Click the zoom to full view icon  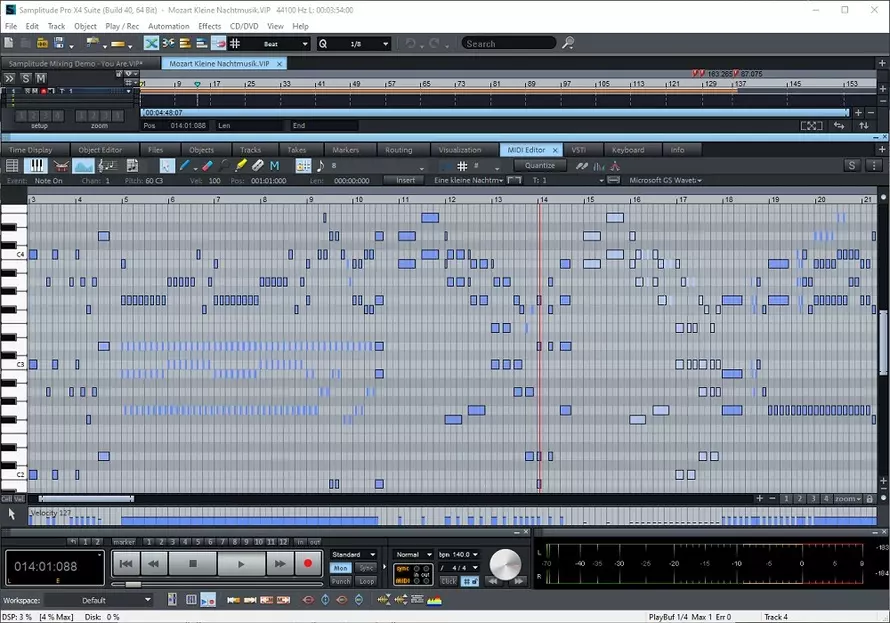pyautogui.click(x=812, y=125)
